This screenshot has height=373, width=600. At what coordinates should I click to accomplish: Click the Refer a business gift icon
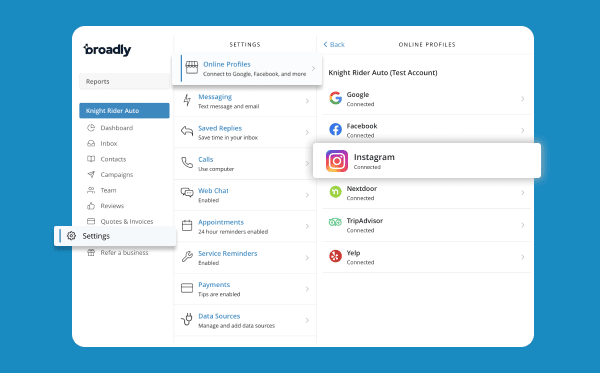(91, 252)
